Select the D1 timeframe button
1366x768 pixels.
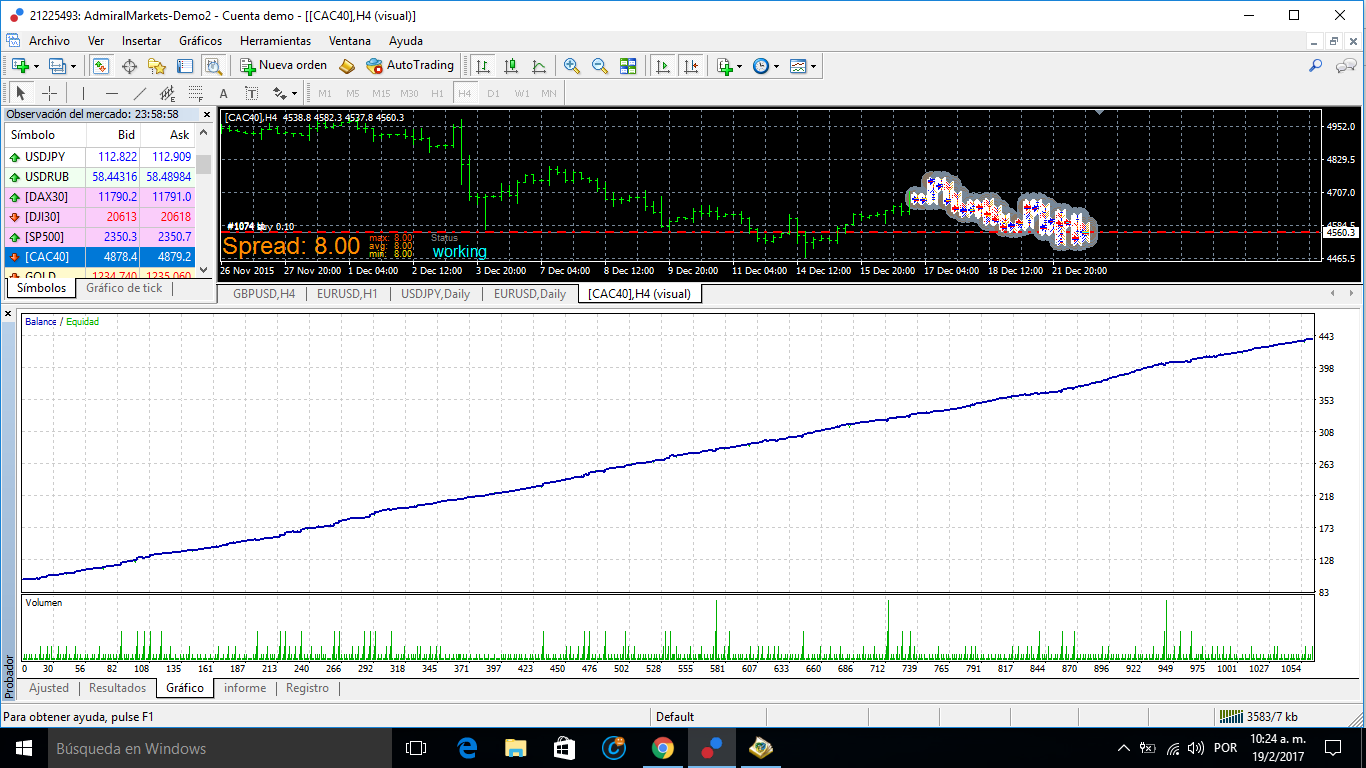click(x=493, y=93)
